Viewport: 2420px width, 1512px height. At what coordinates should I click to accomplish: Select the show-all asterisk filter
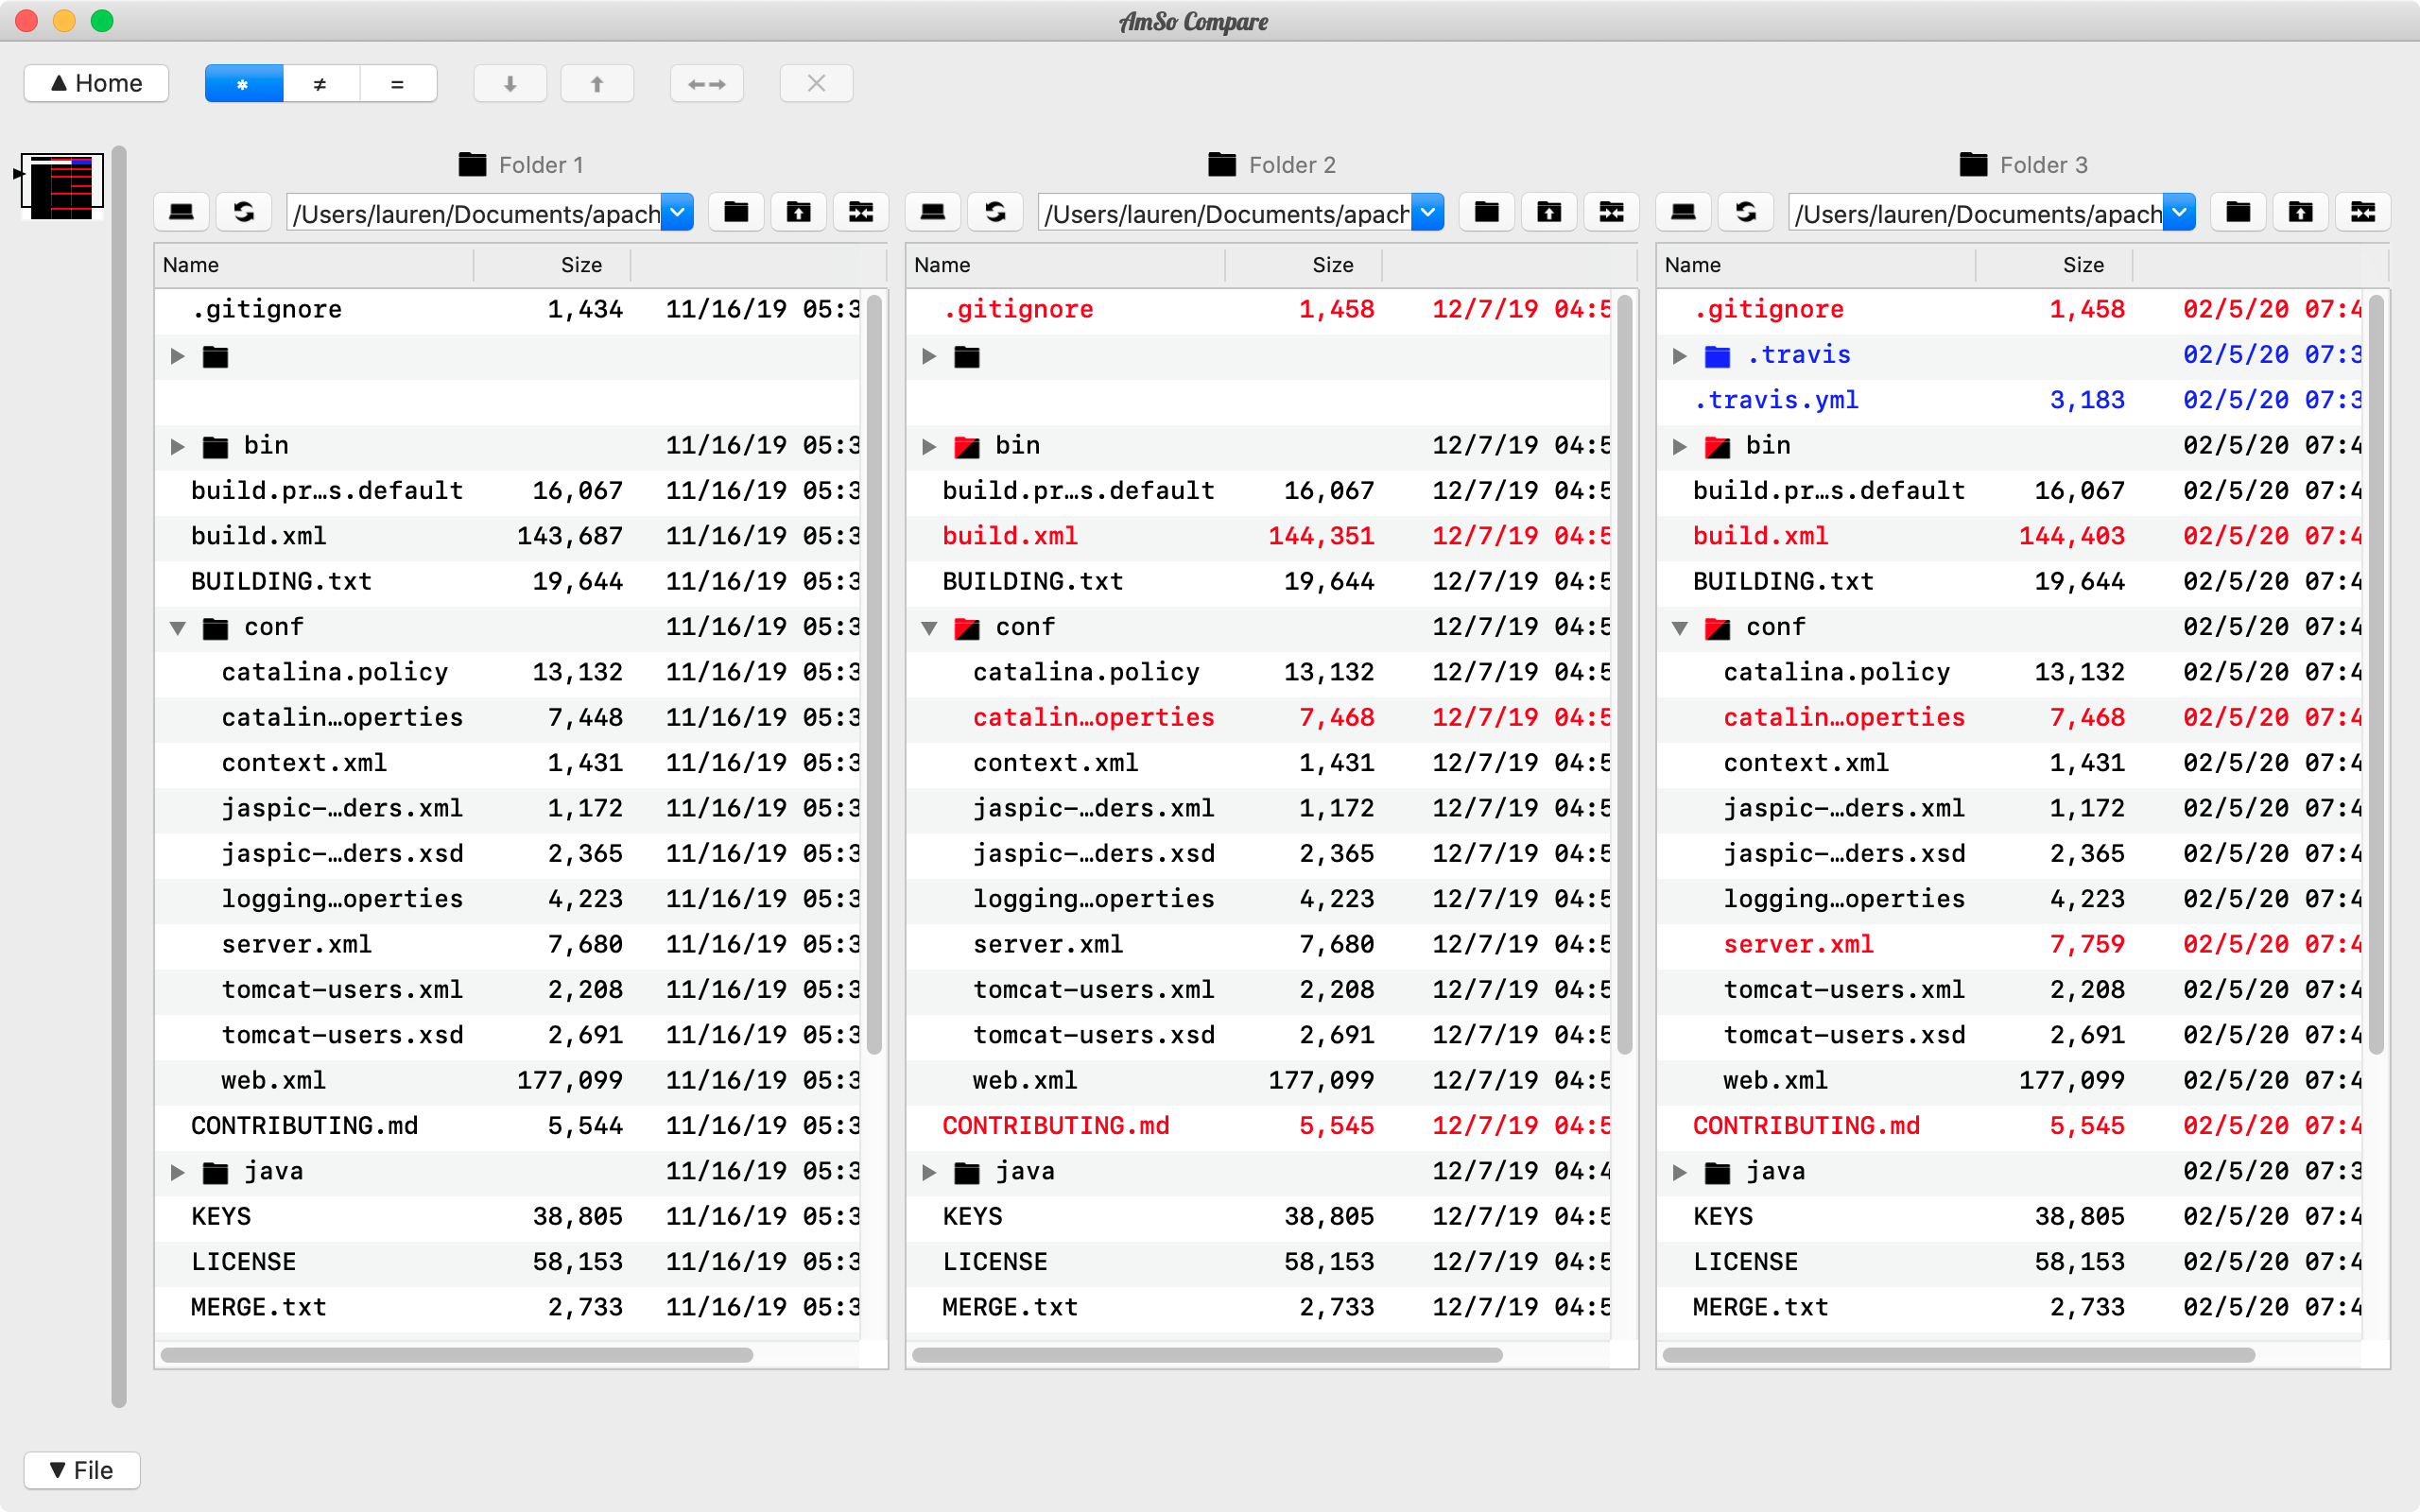243,84
